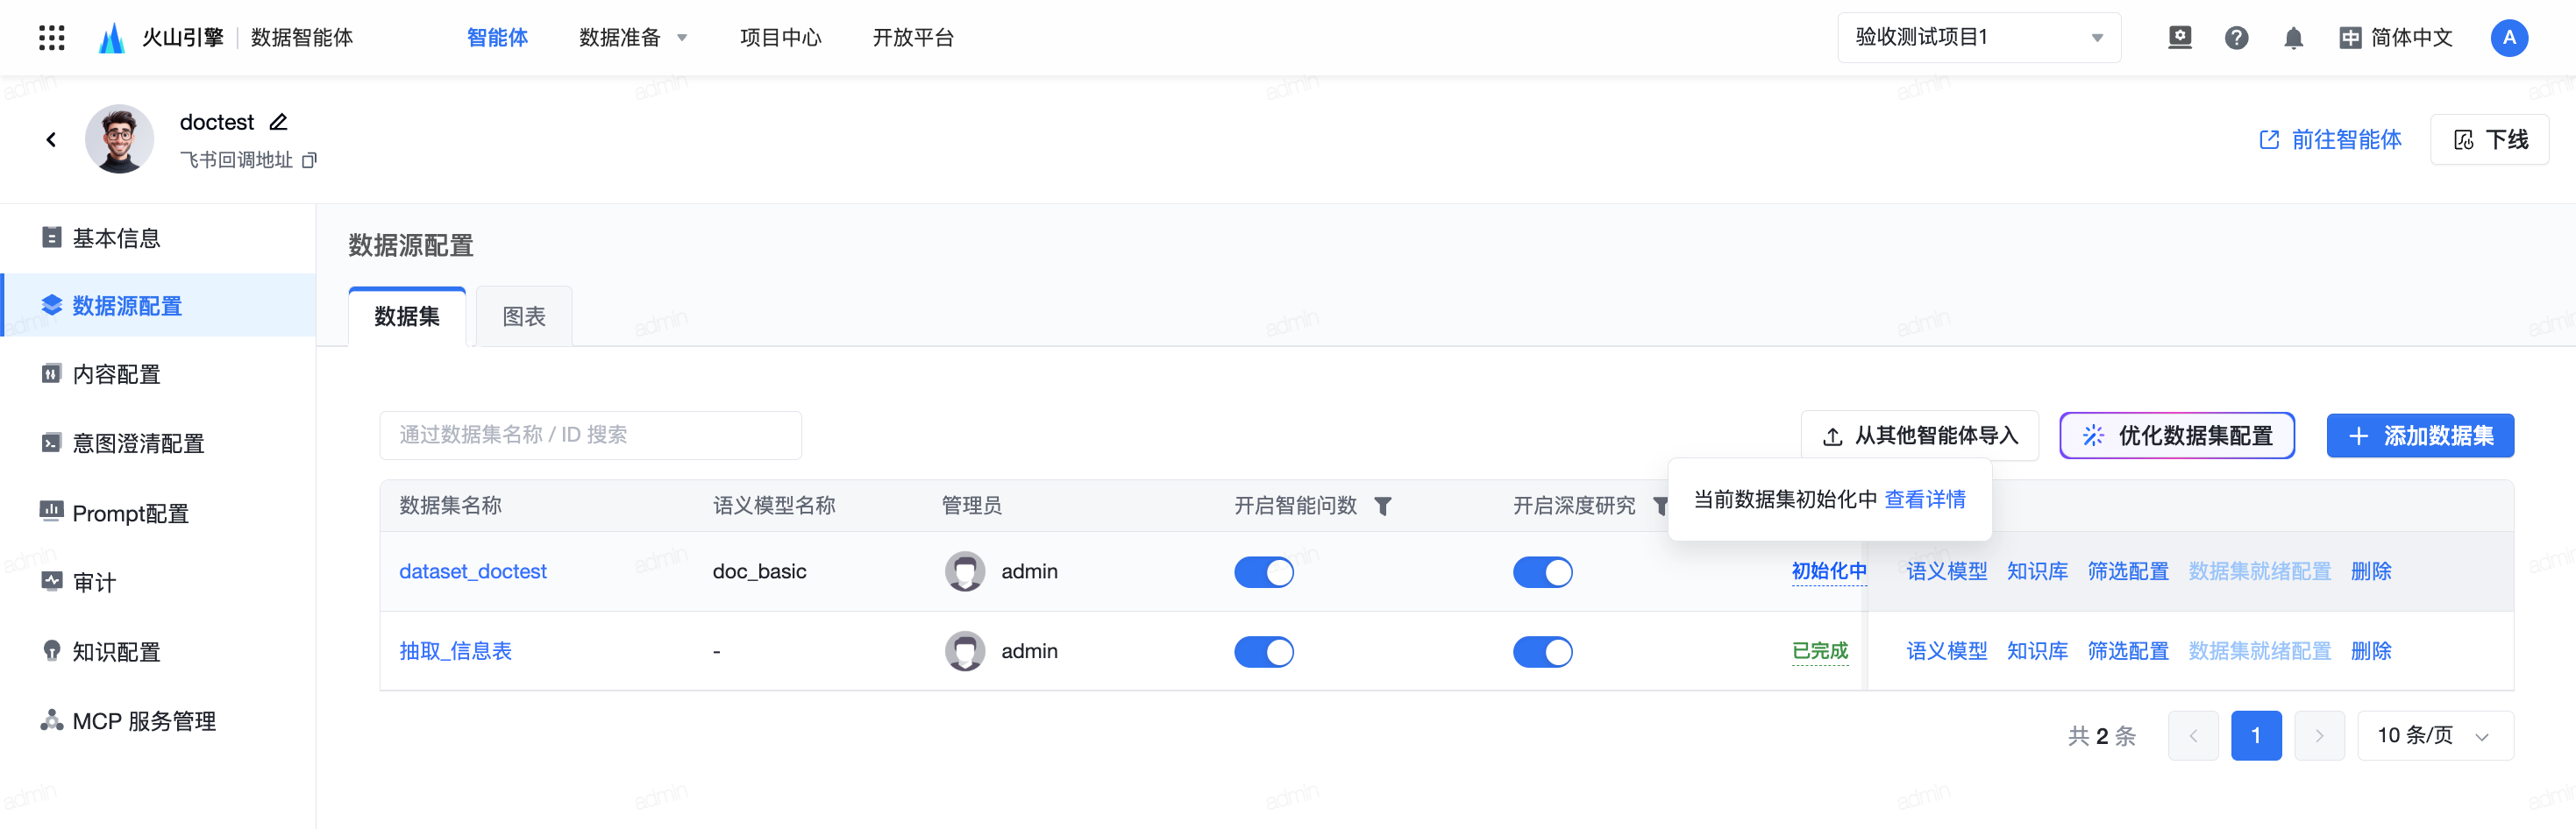Image resolution: width=2576 pixels, height=829 pixels.
Task: Go back using the left arrow icon
Action: coord(51,140)
